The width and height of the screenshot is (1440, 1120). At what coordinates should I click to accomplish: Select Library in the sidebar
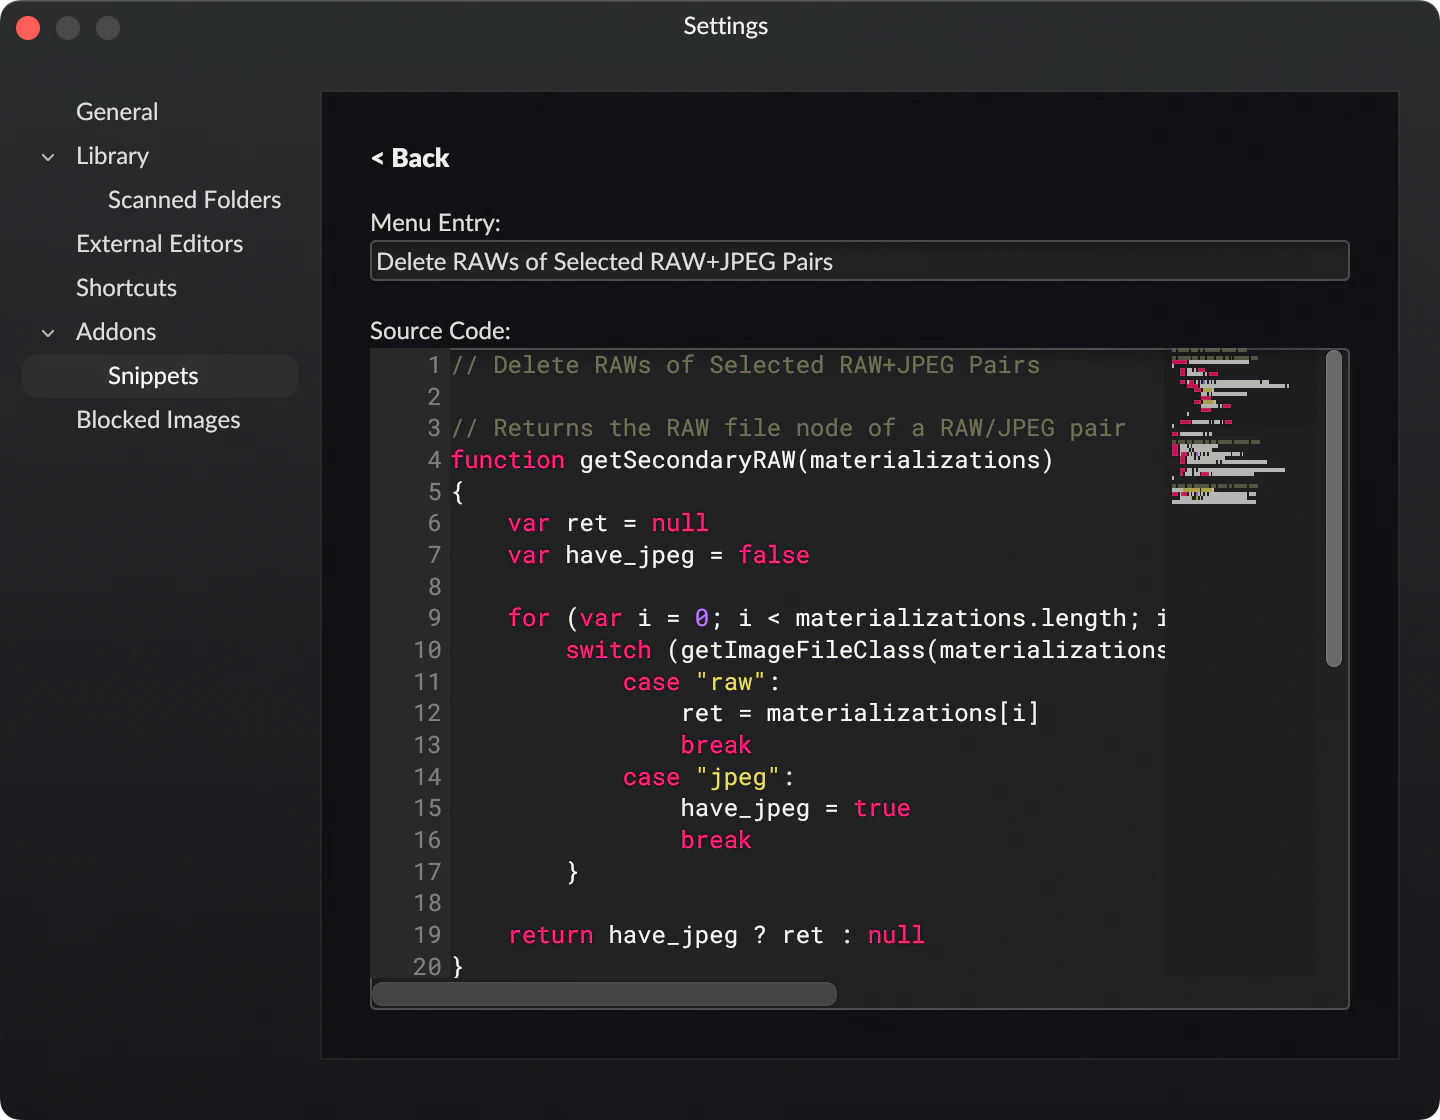click(x=112, y=156)
